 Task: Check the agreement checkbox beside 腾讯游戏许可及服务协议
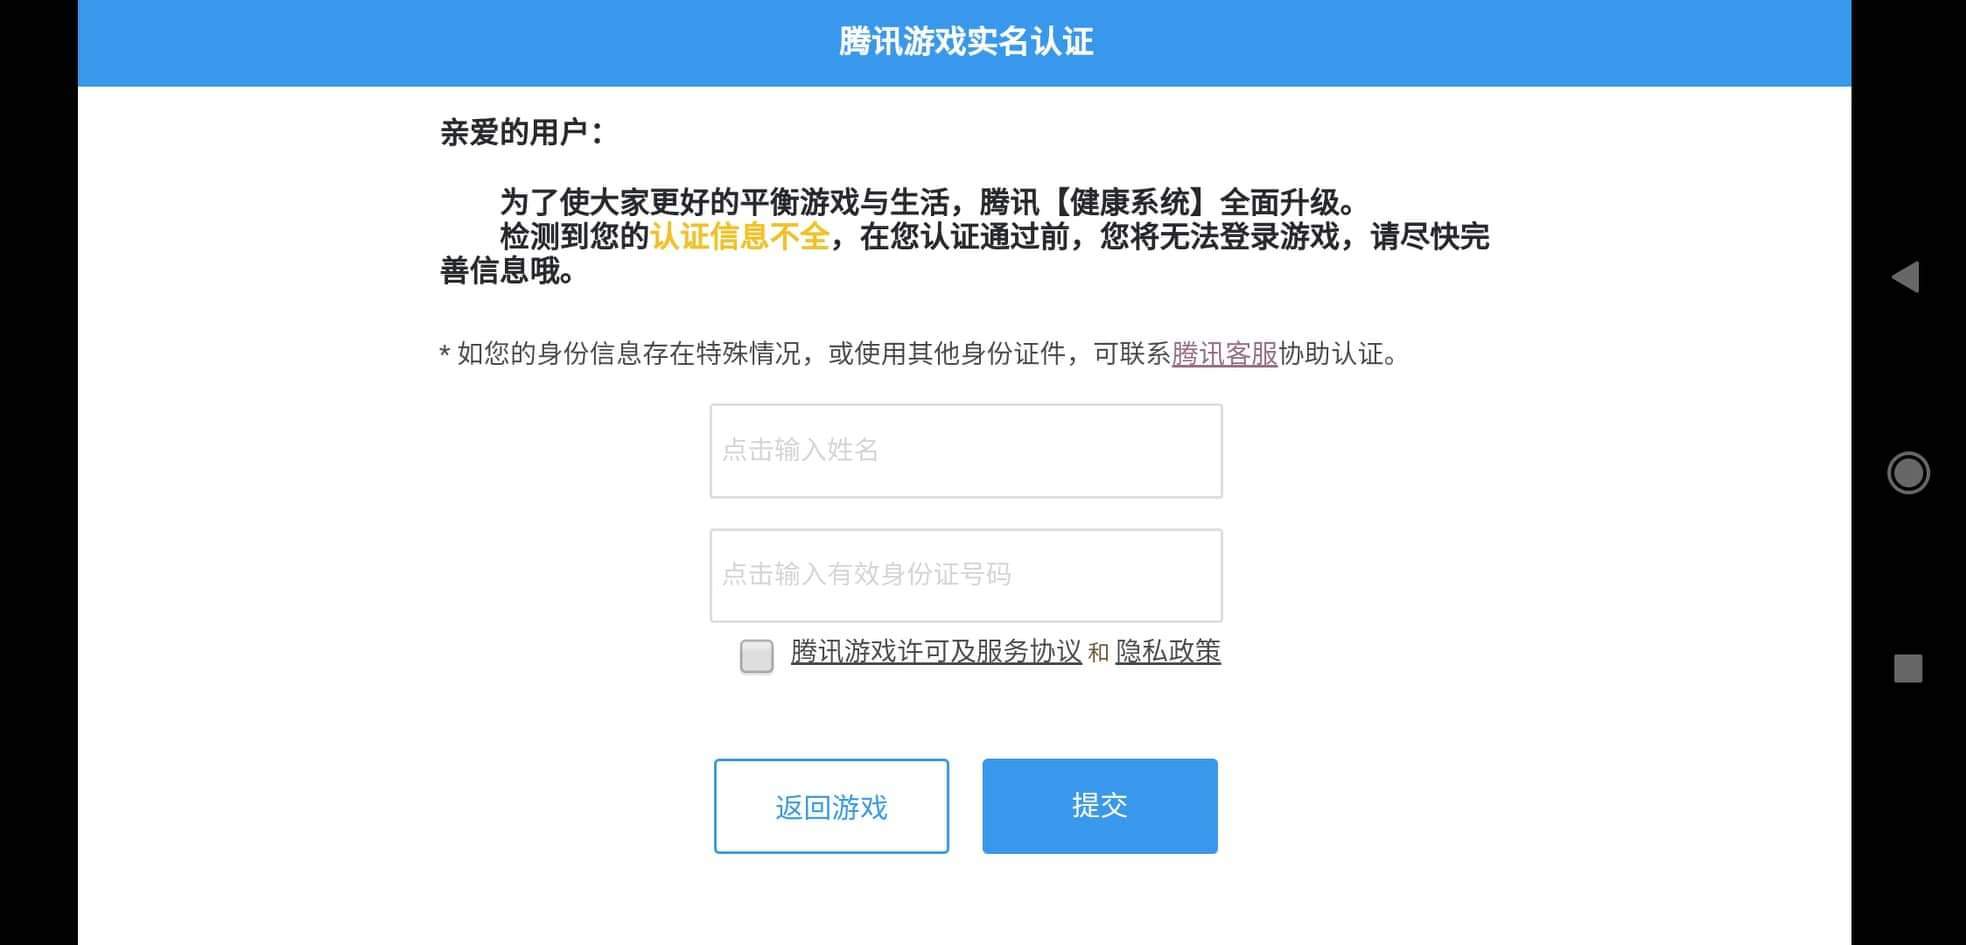[756, 656]
